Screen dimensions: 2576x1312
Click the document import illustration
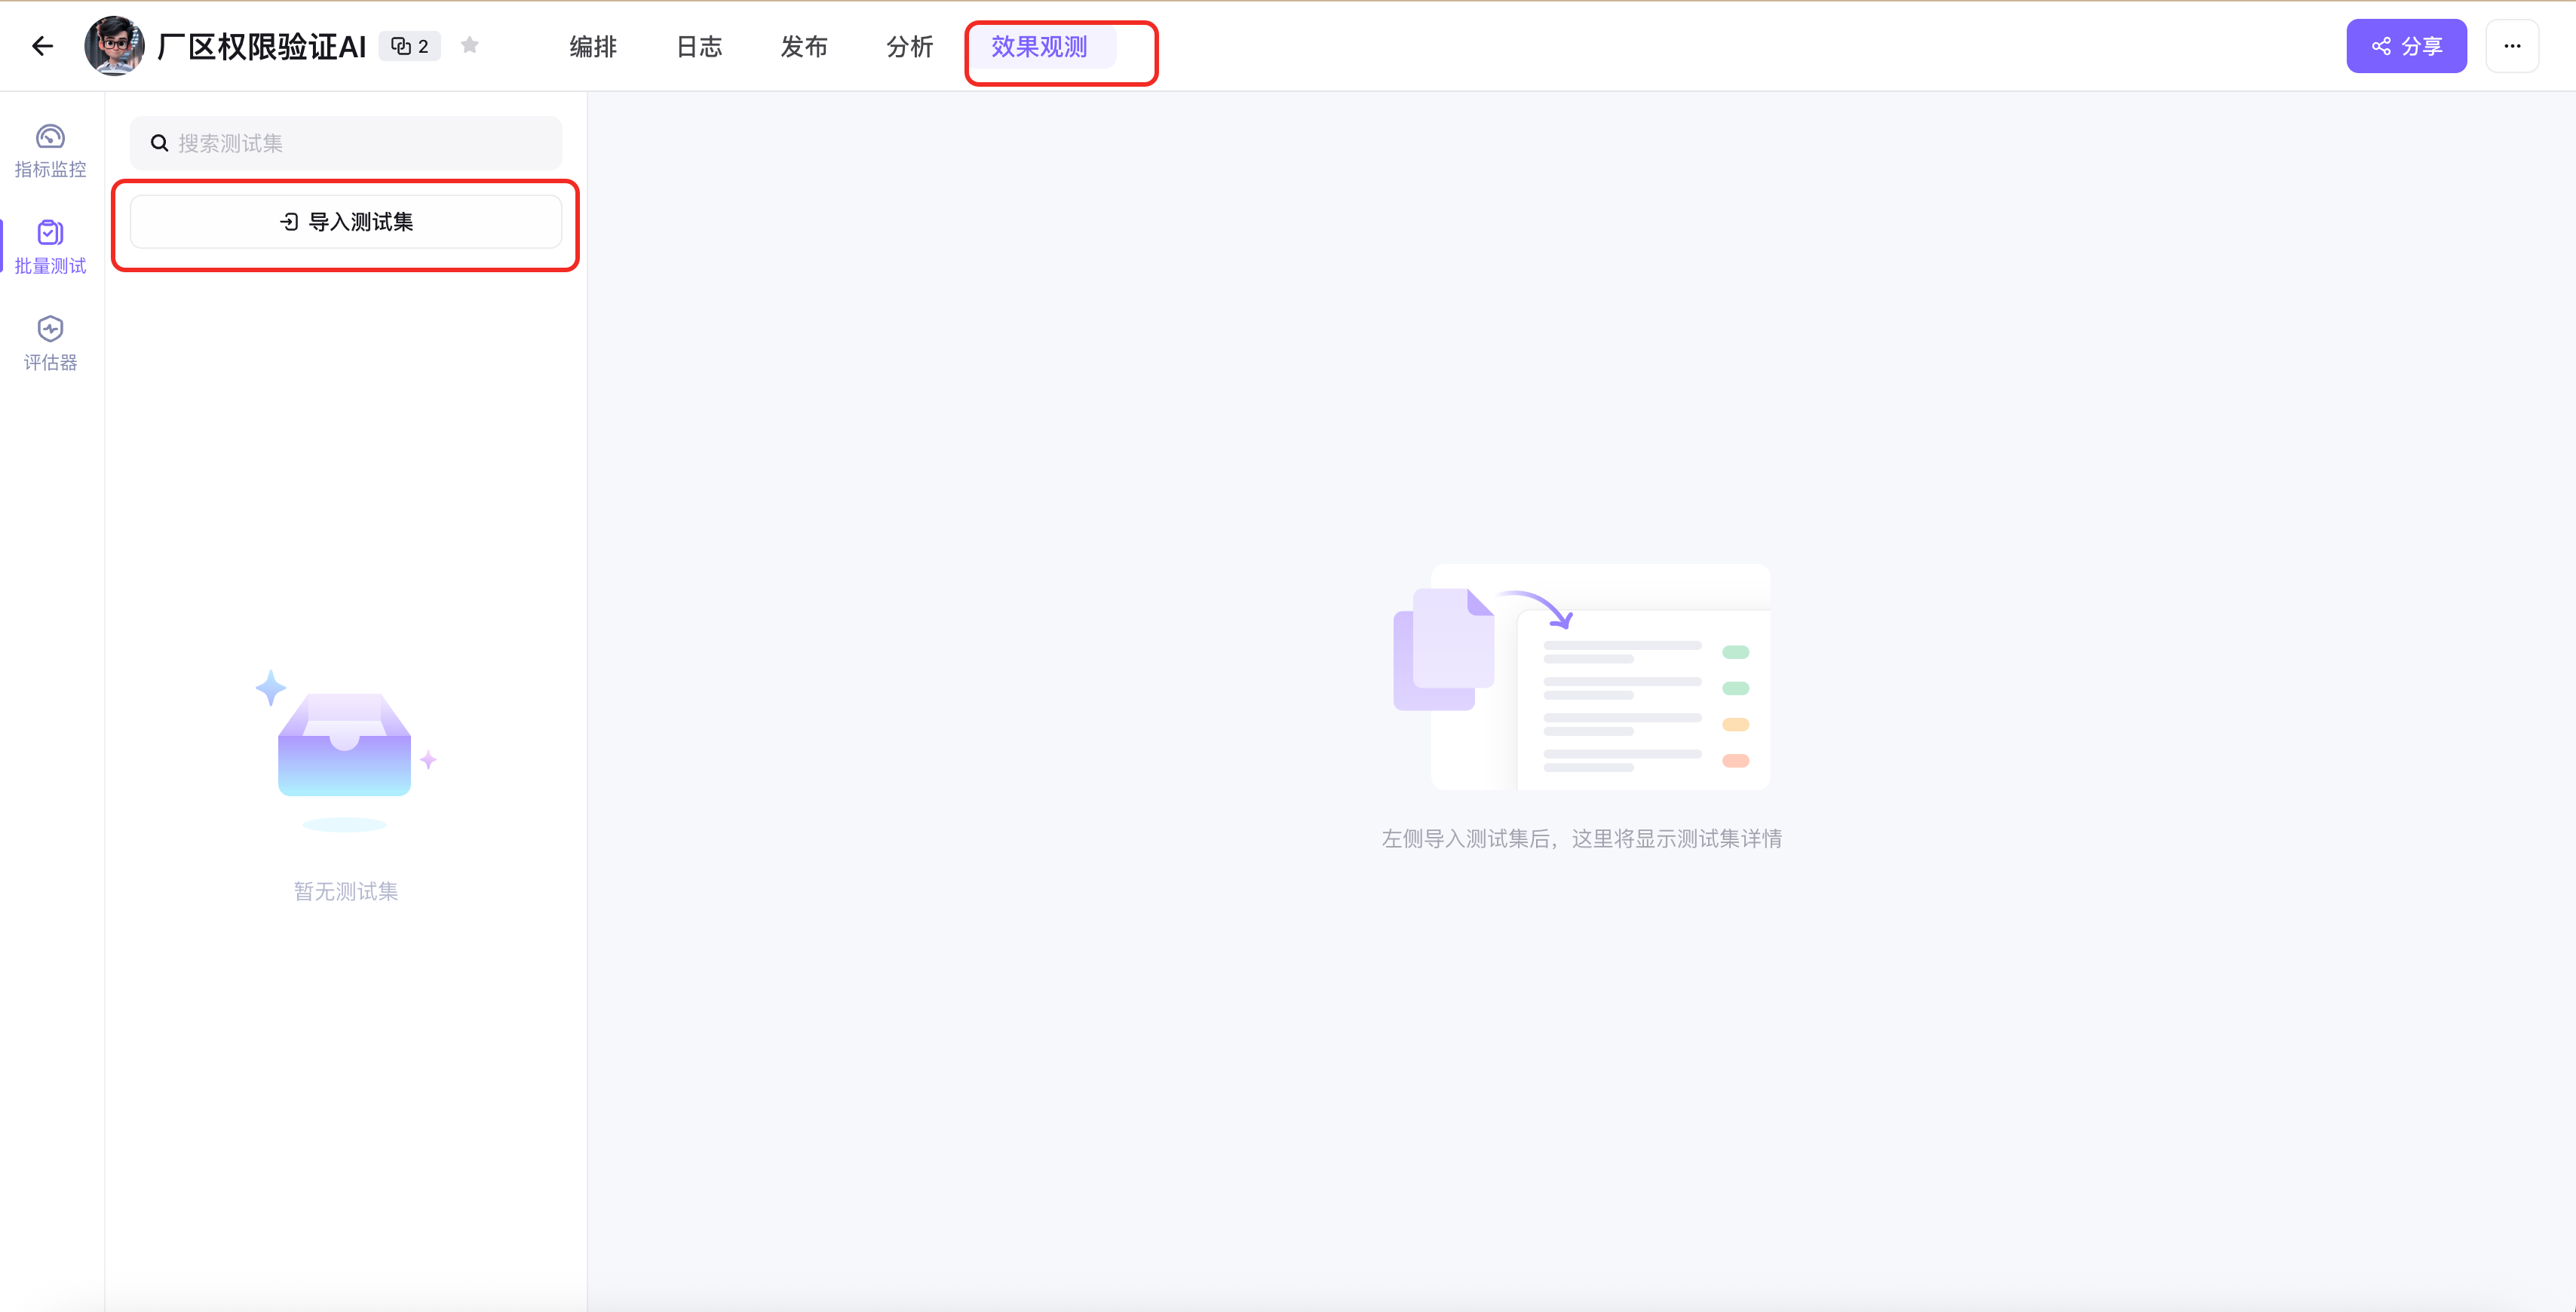[x=1582, y=678]
